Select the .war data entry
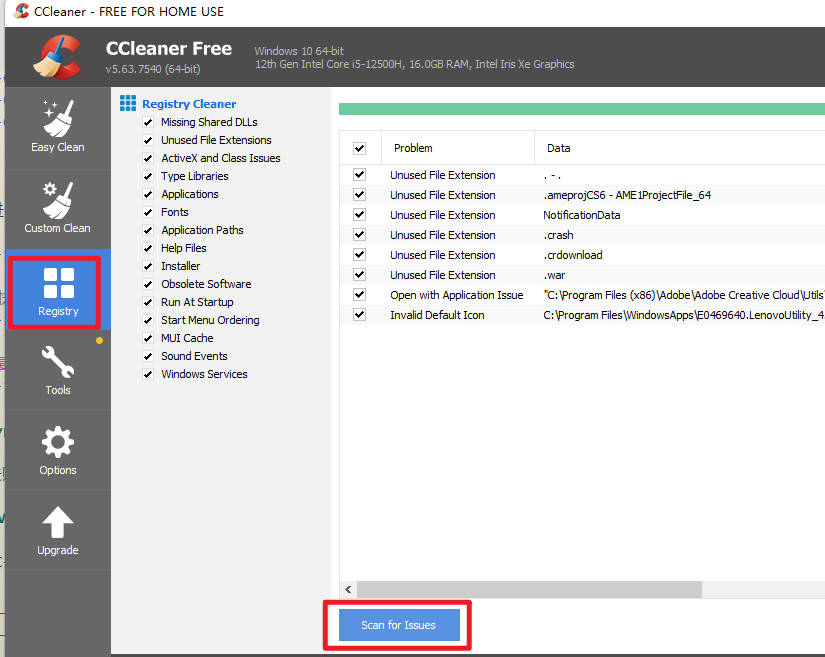This screenshot has width=825, height=657. [555, 275]
